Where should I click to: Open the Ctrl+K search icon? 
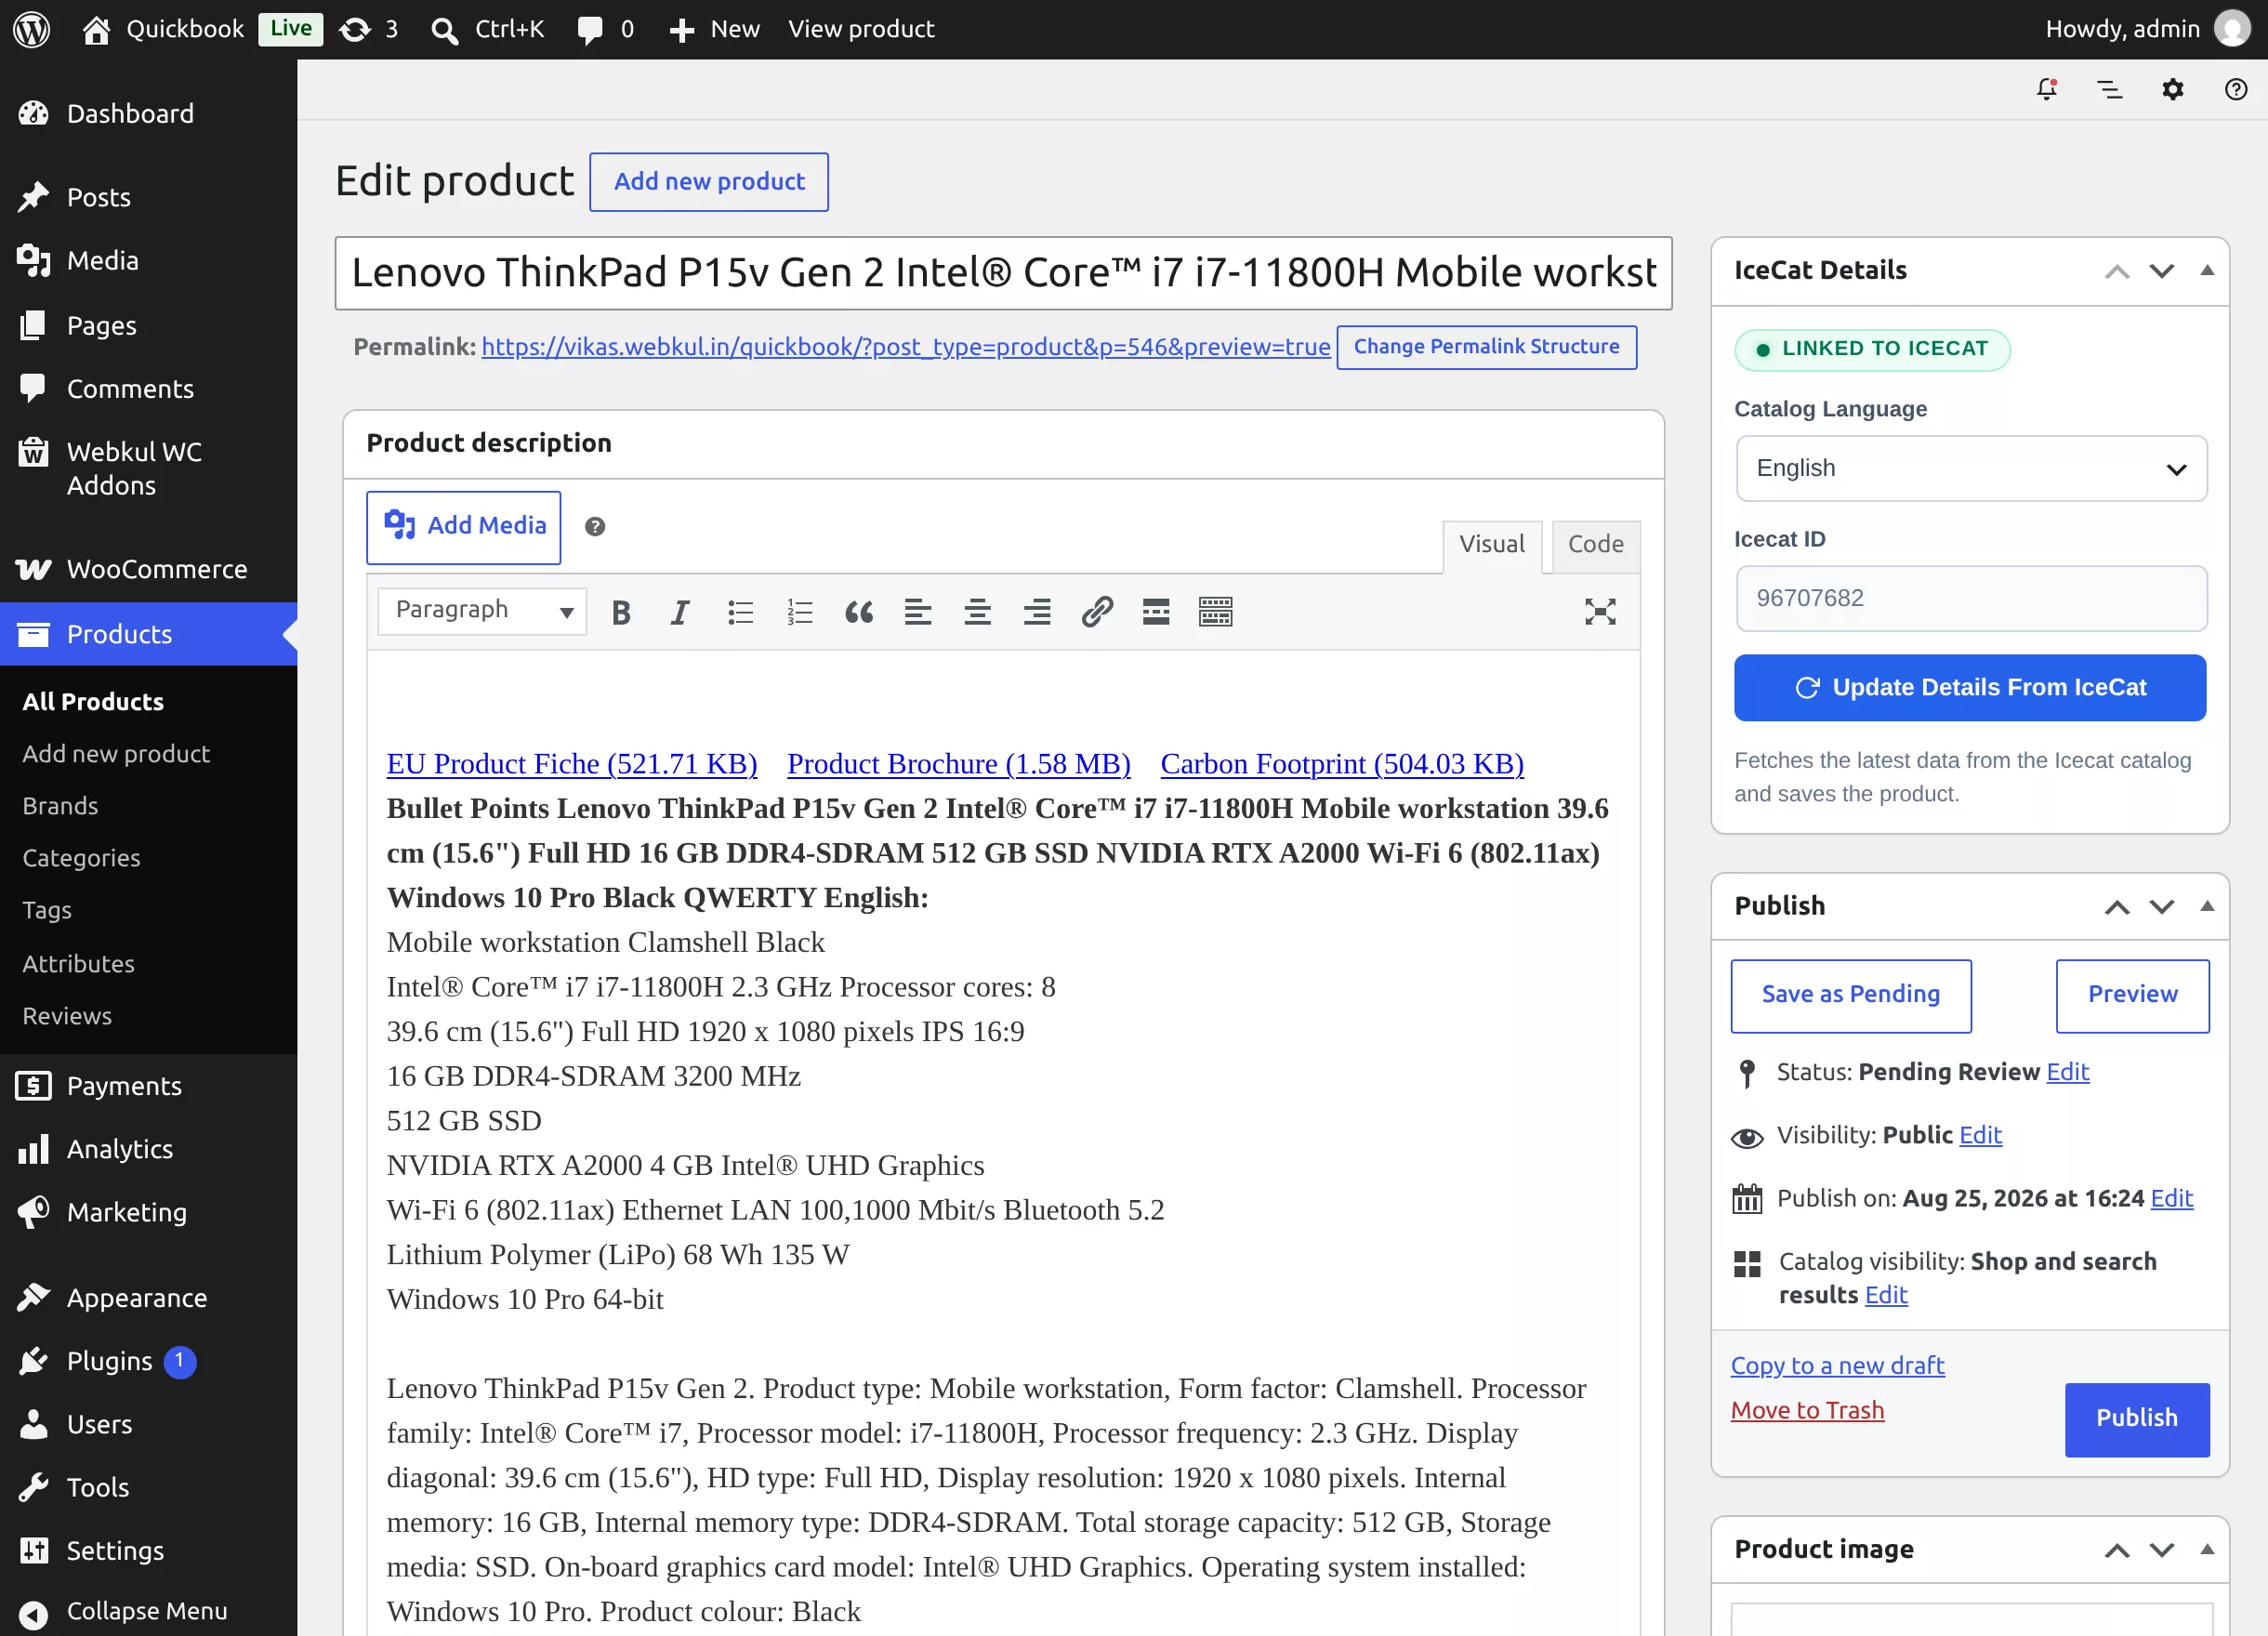pos(444,30)
